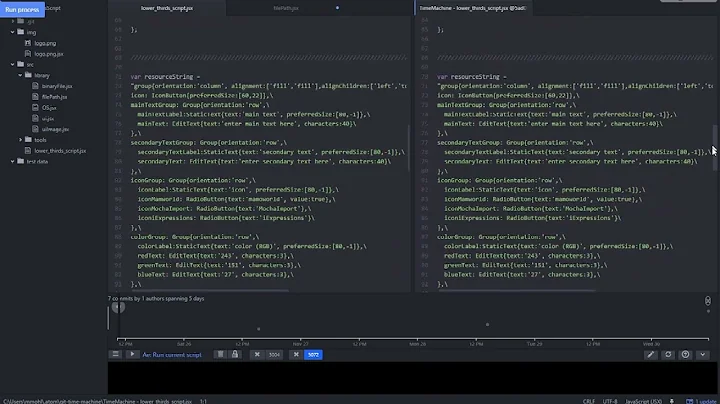The height and width of the screenshot is (404, 720).
Task: Click the Run process button
Action: pos(22,9)
